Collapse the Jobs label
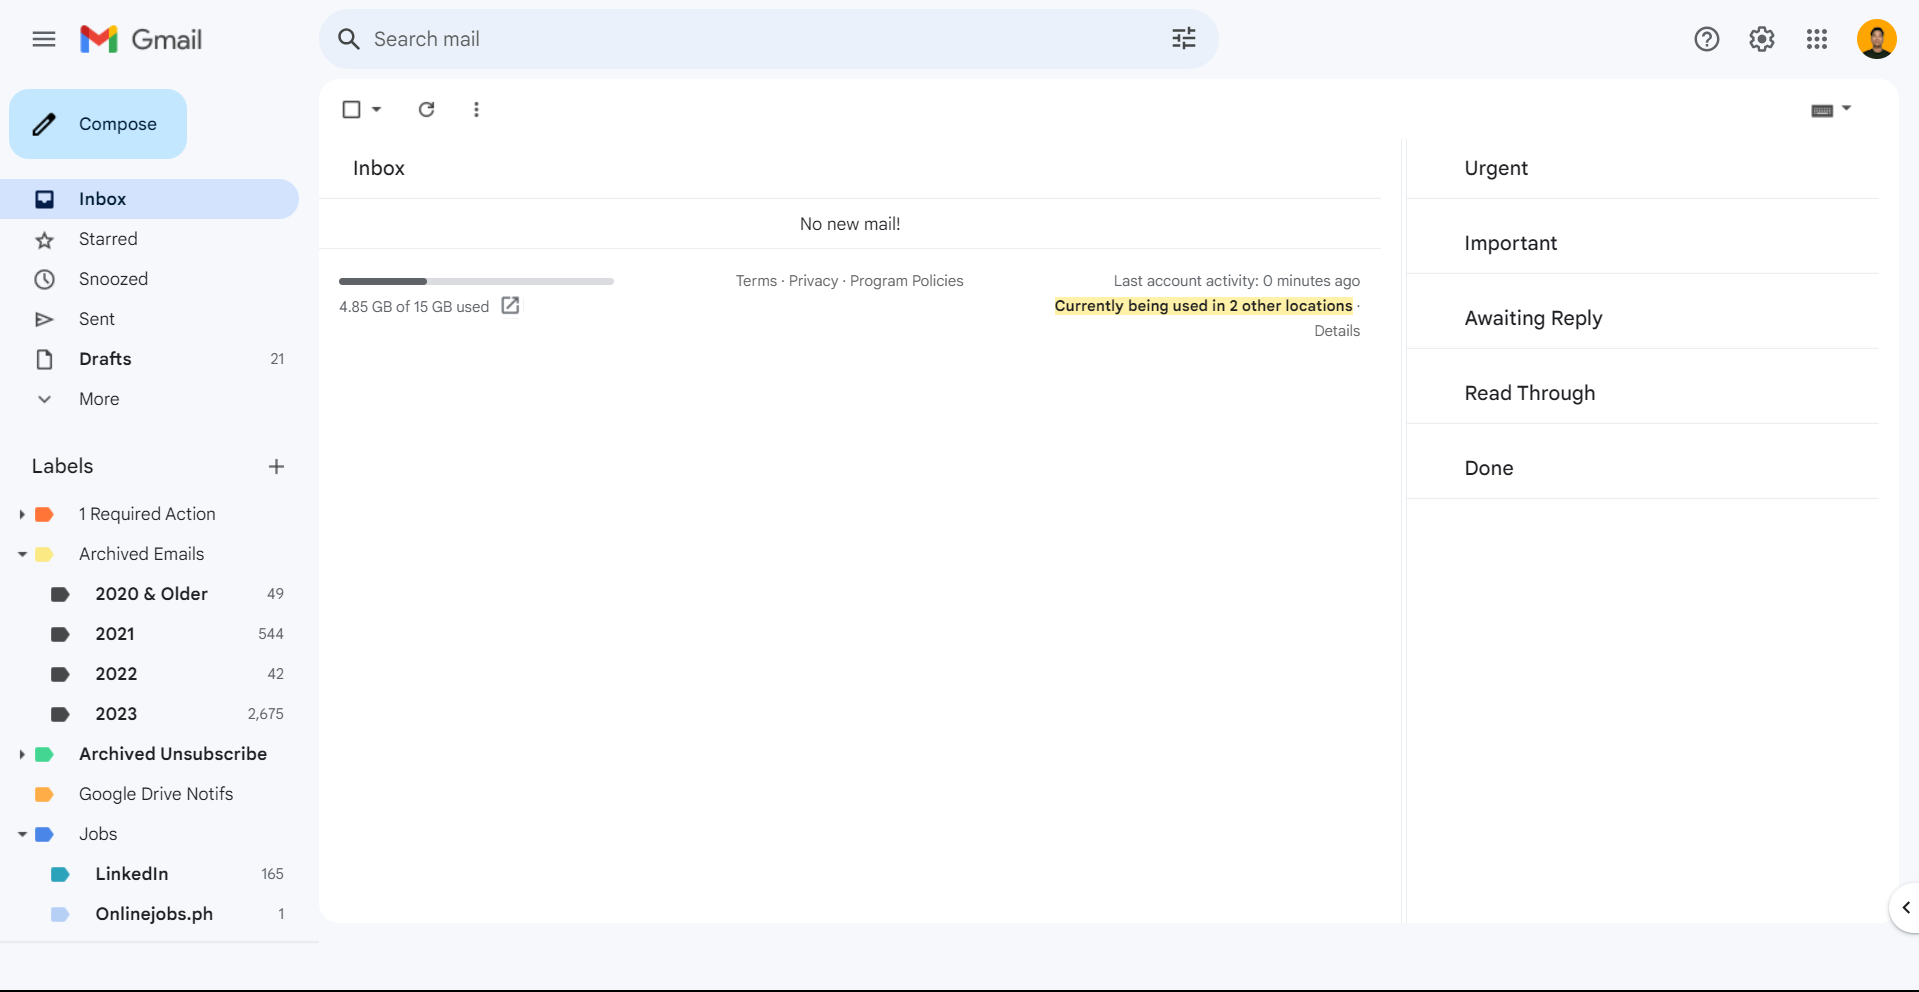Viewport: 1919px width, 992px height. (22, 834)
